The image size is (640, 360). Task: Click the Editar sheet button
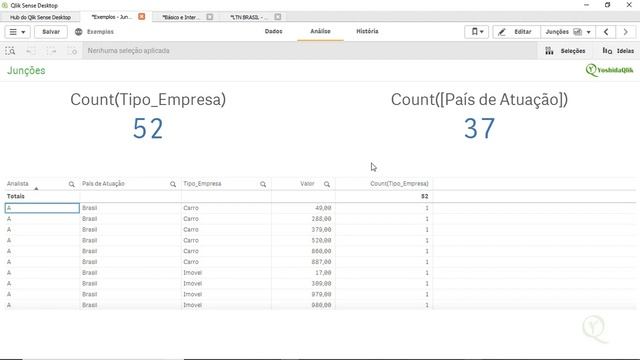click(516, 32)
